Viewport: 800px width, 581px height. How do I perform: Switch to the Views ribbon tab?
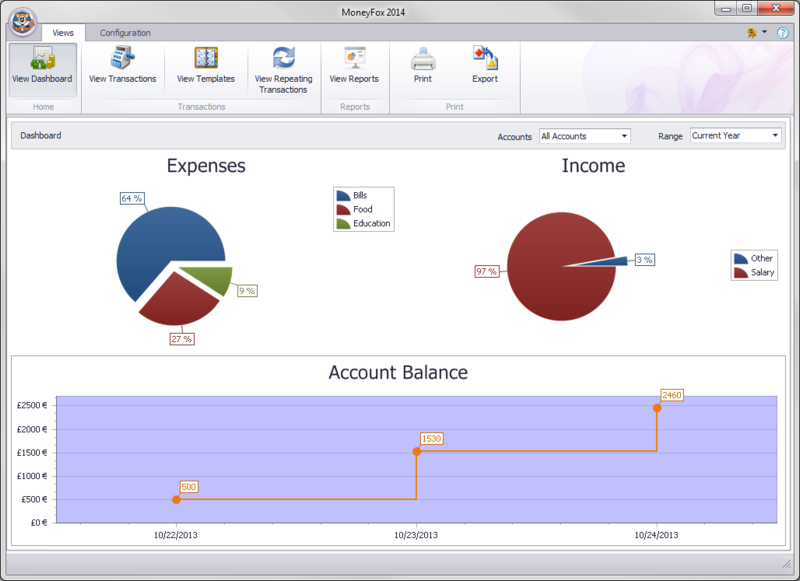[63, 33]
